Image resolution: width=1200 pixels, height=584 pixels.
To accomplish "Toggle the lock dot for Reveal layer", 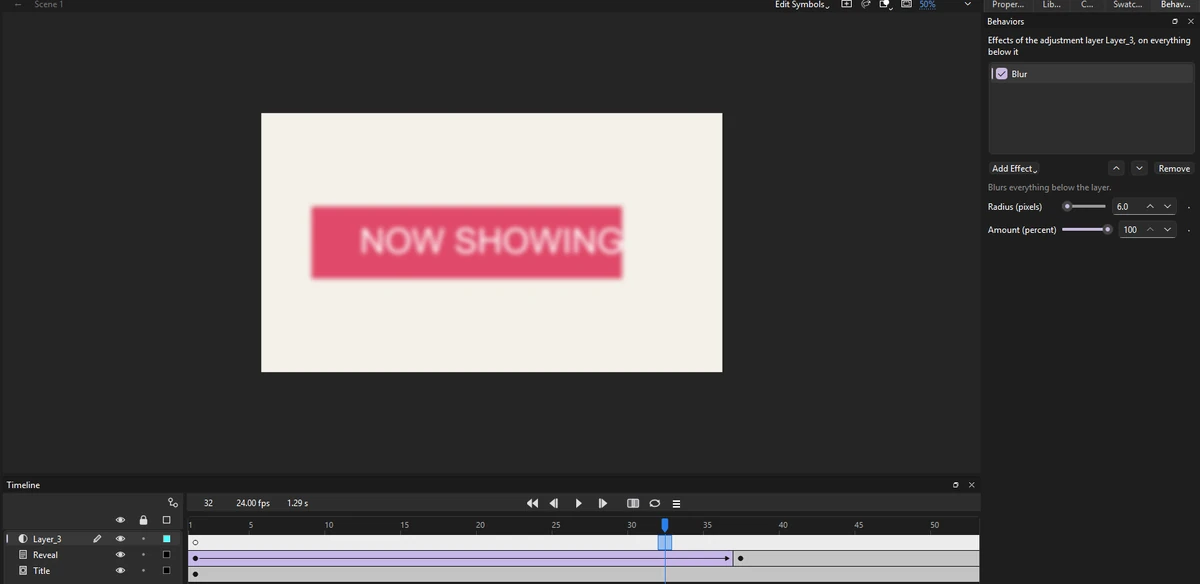I will click(x=143, y=555).
